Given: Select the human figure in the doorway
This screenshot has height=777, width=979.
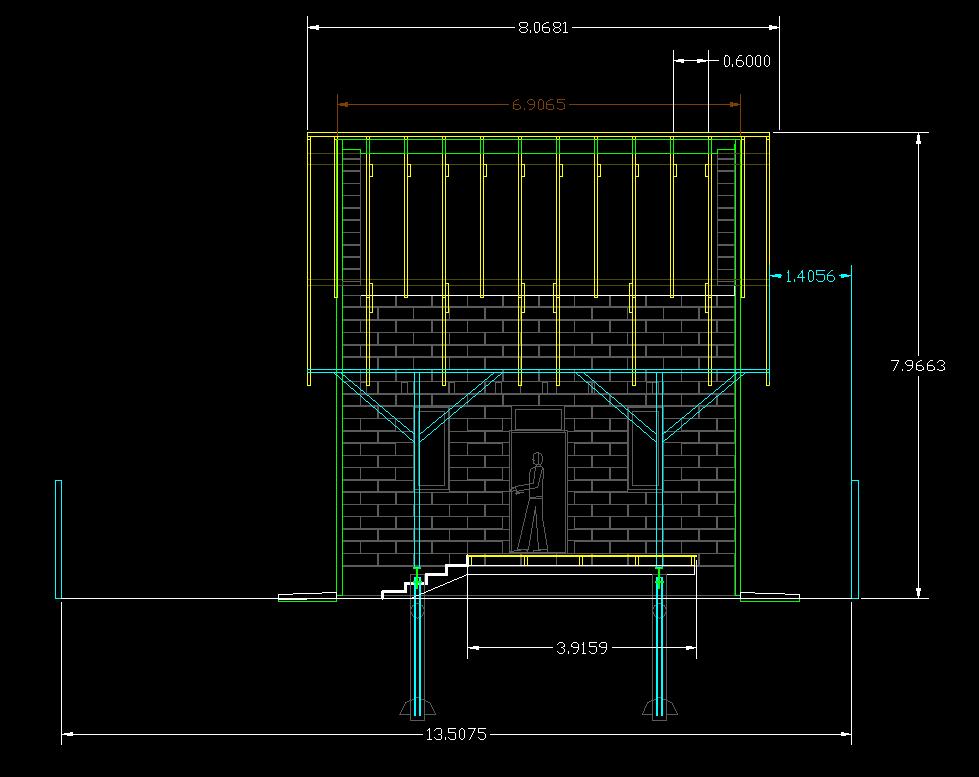Looking at the screenshot, I should tap(531, 502).
